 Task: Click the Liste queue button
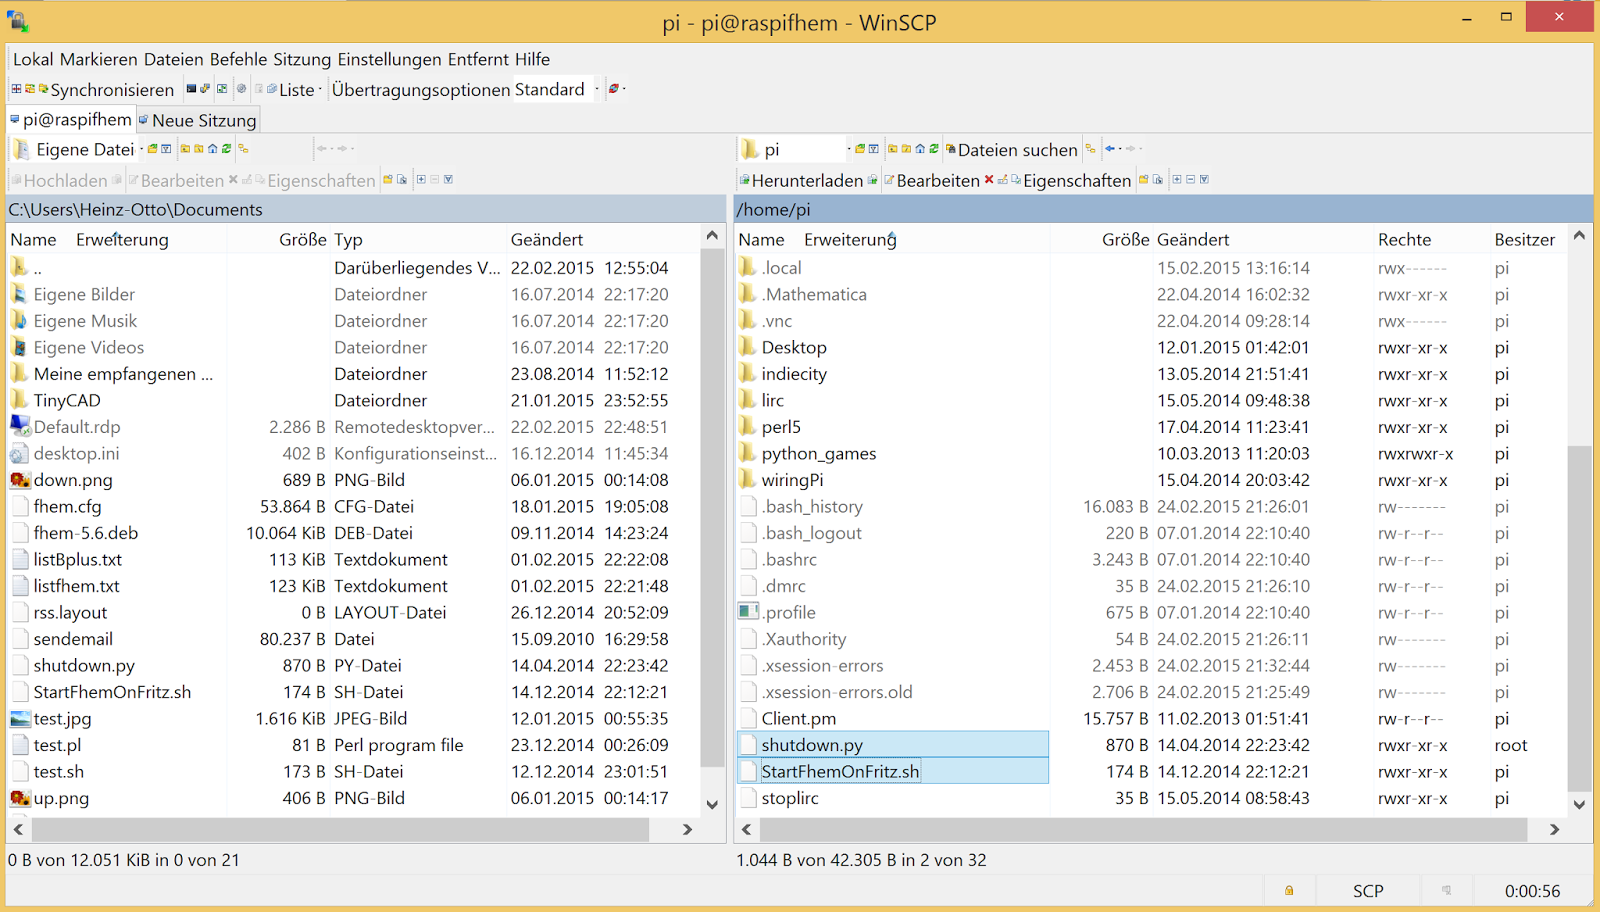(x=290, y=89)
